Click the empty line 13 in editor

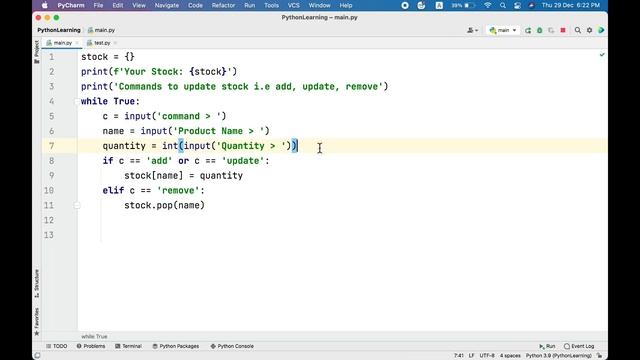click(x=342, y=235)
